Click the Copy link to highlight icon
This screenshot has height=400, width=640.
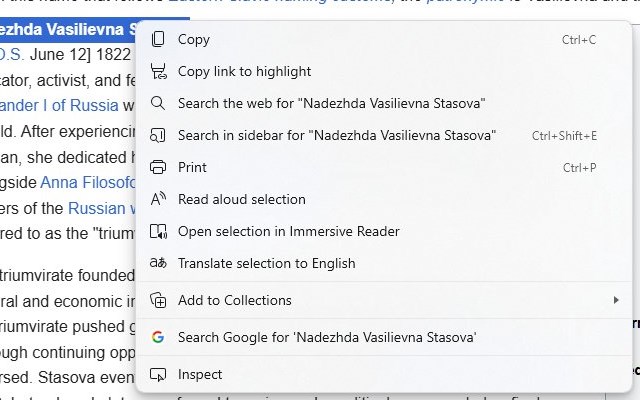pos(158,72)
